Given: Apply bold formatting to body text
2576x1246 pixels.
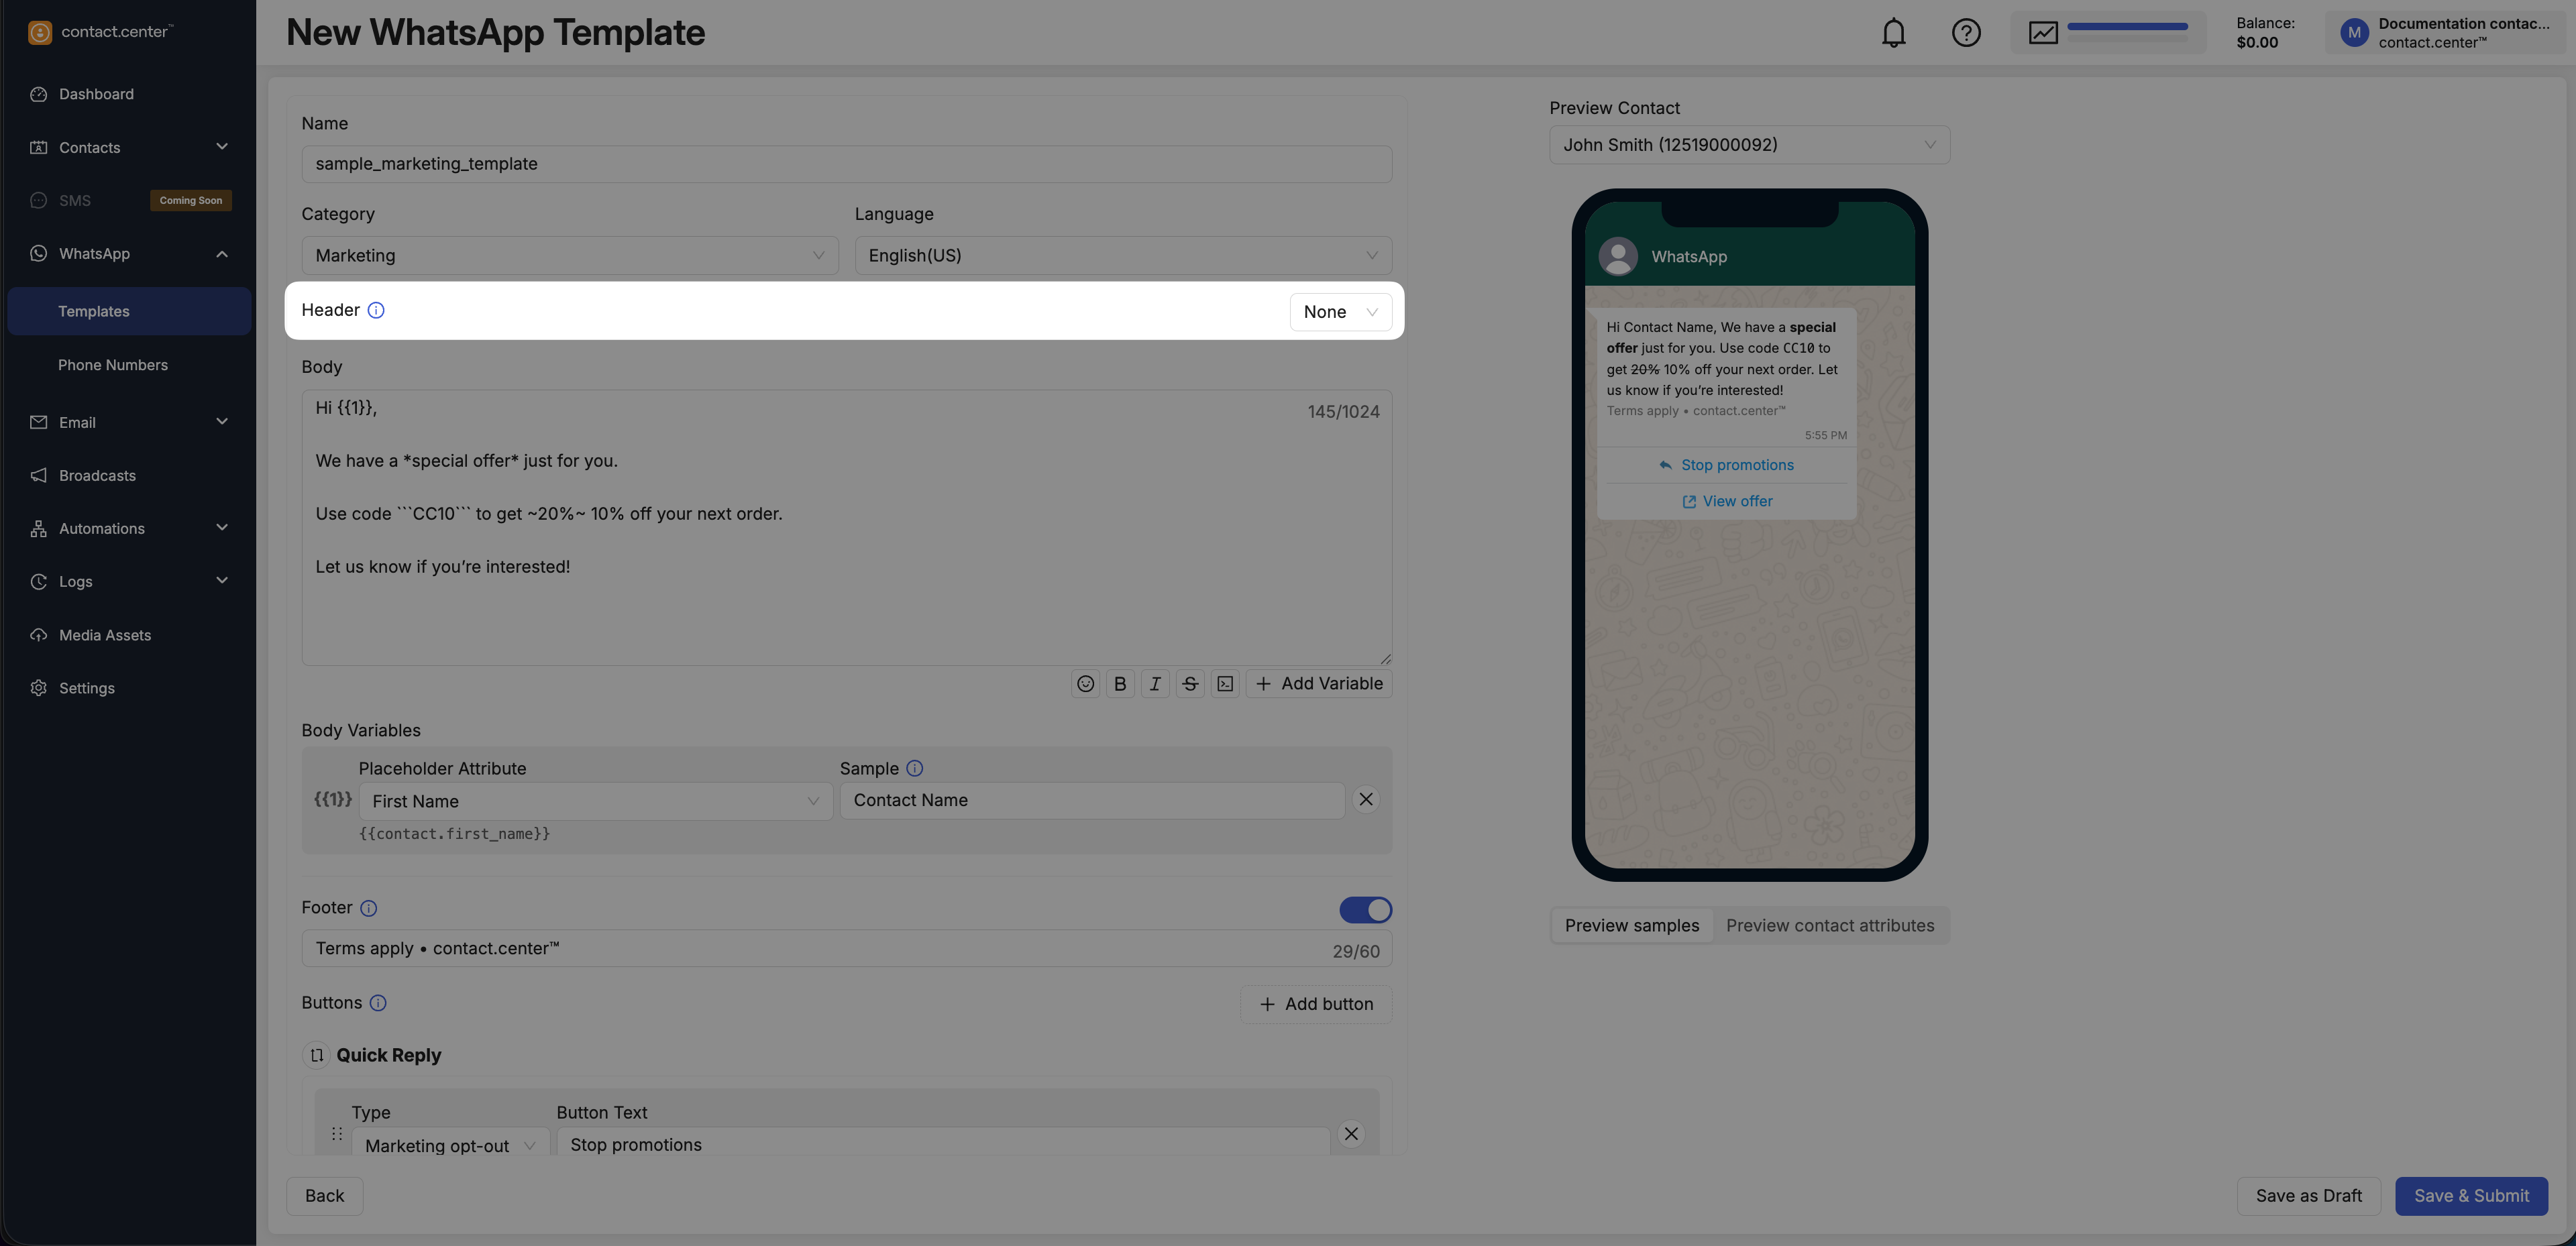Looking at the screenshot, I should (1120, 684).
